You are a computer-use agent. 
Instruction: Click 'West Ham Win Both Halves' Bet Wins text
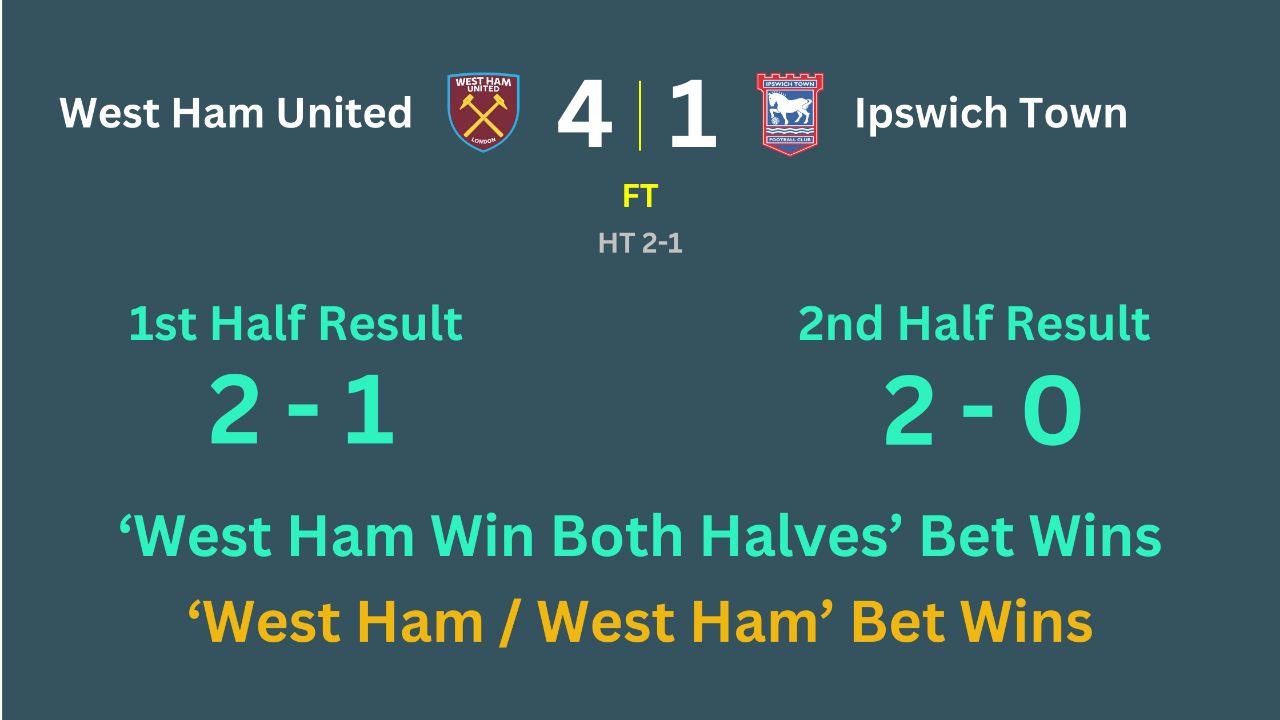(640, 536)
